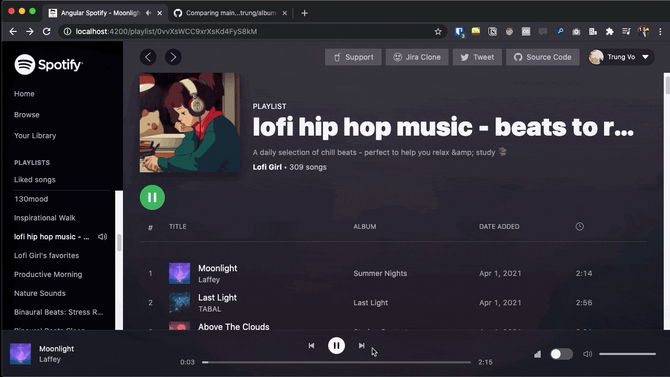Go back to the previous track

click(x=311, y=345)
